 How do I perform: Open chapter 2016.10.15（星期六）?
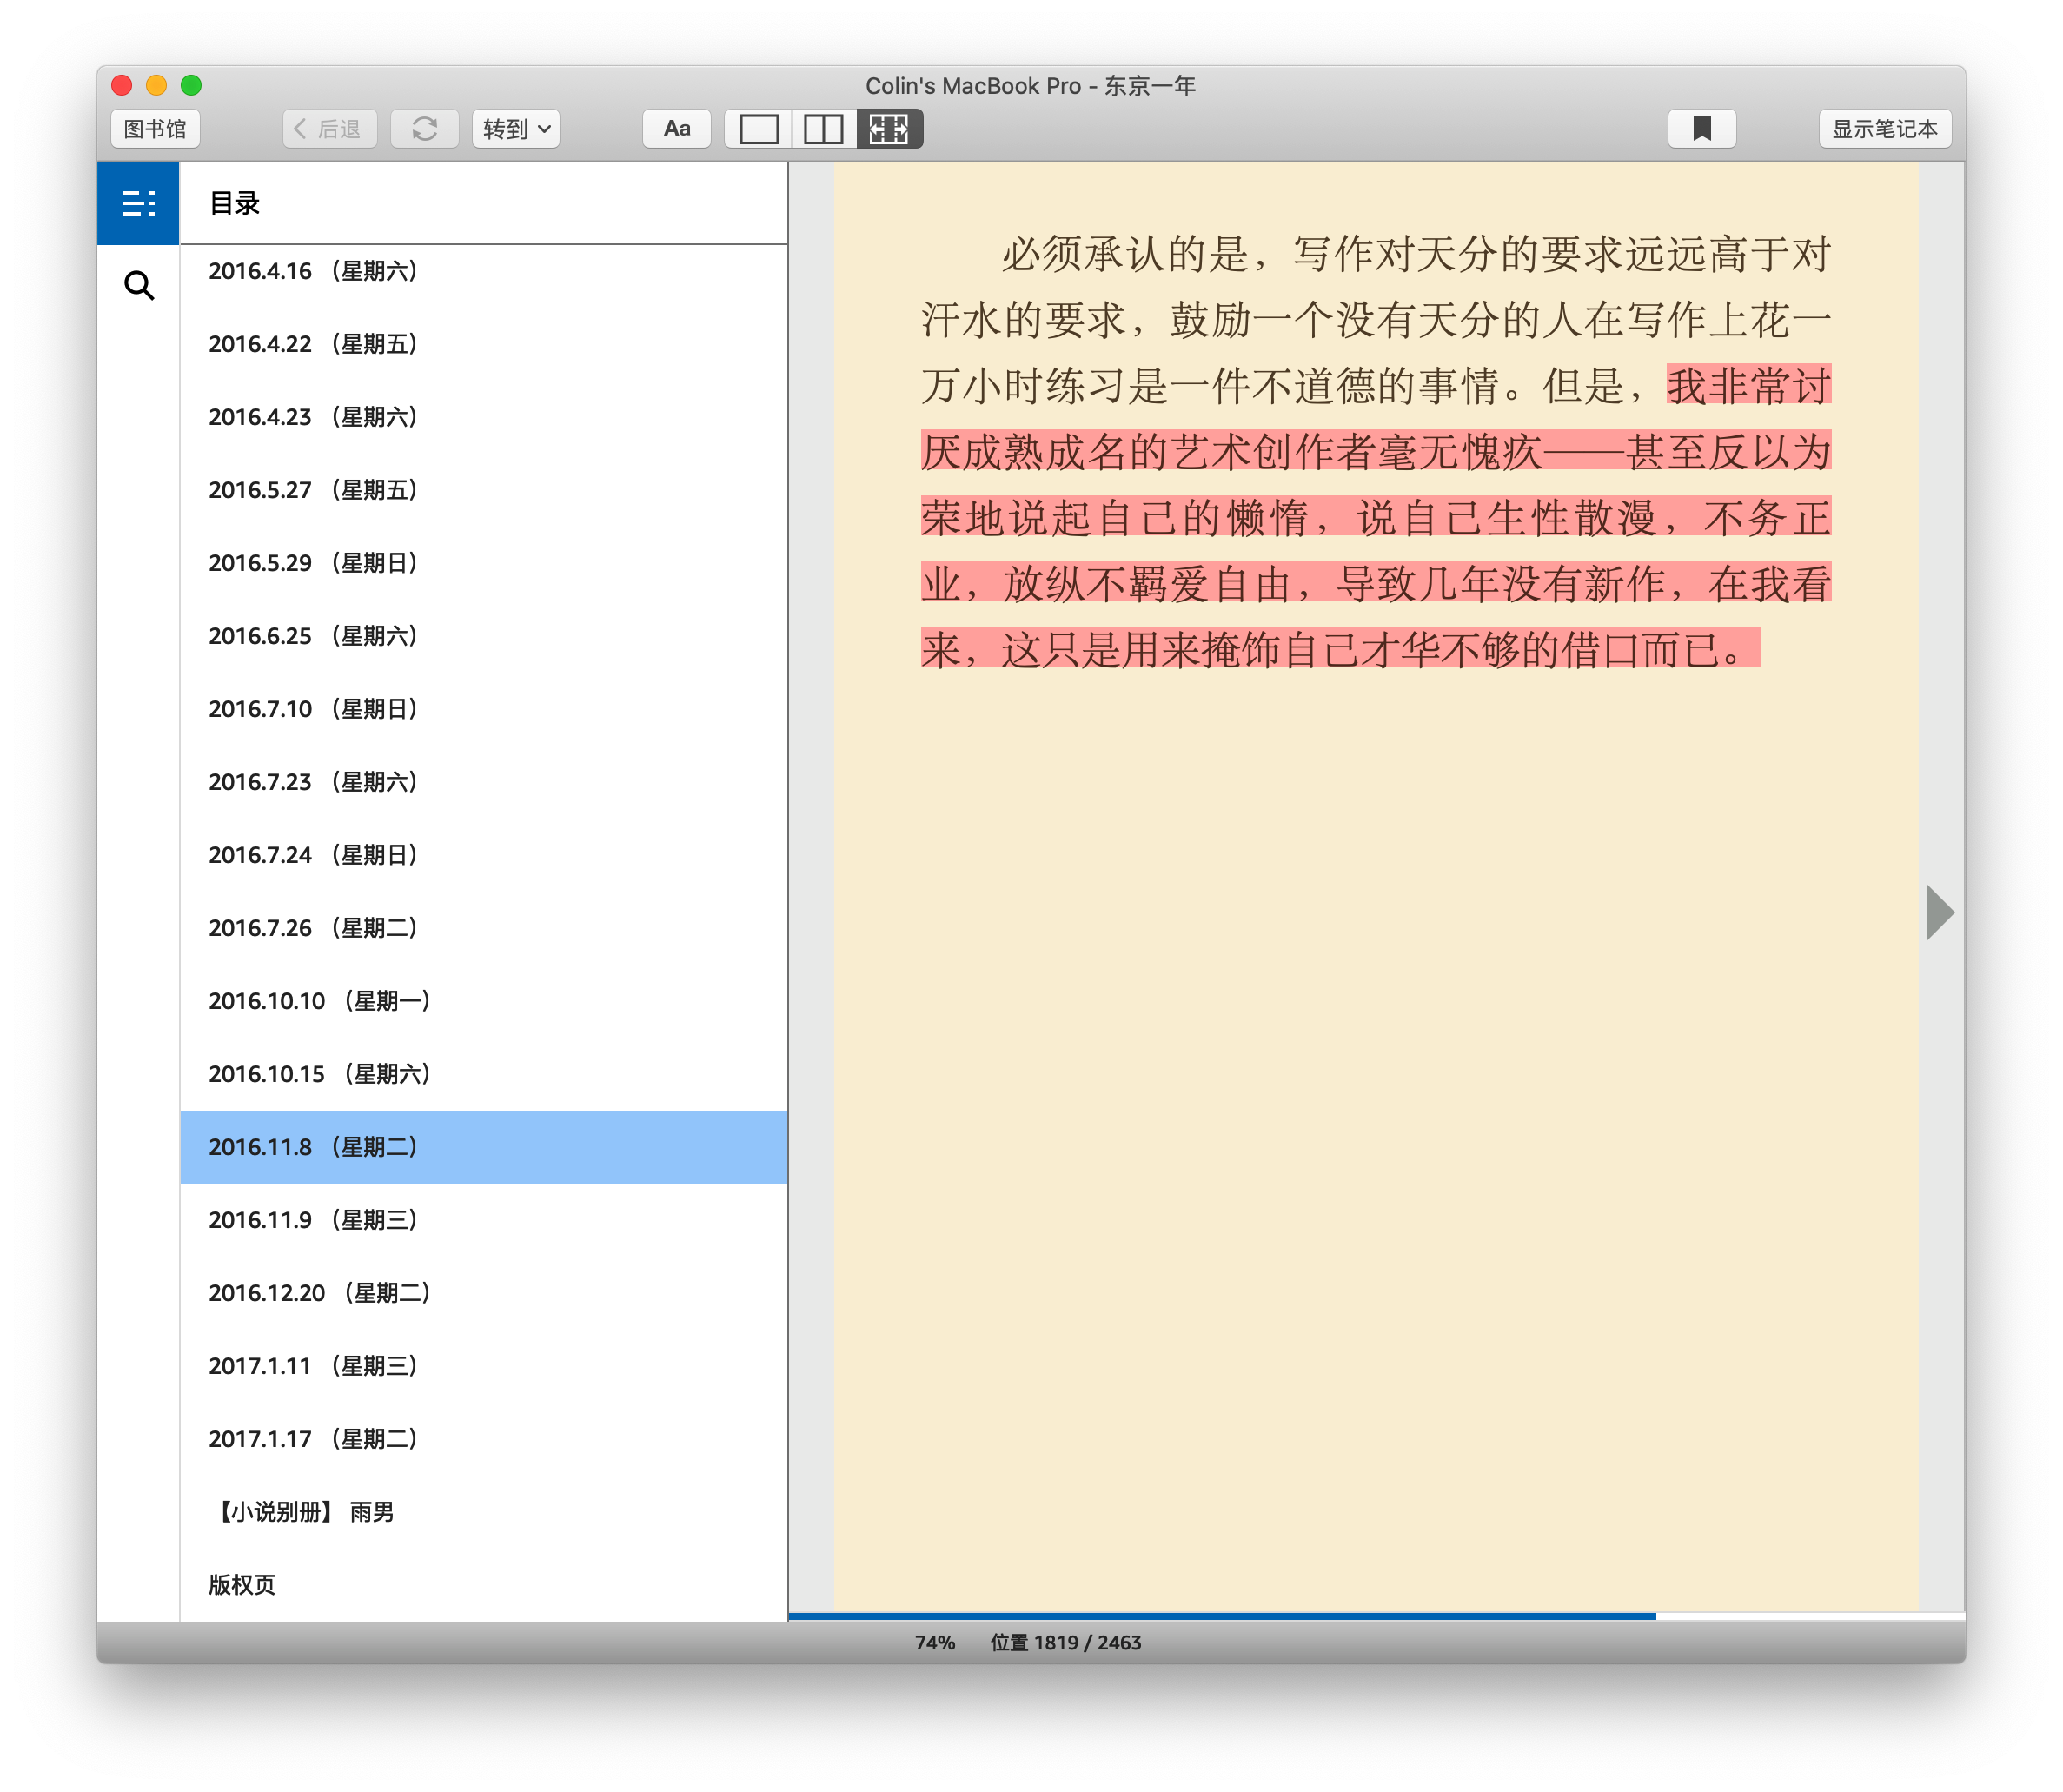(484, 1074)
